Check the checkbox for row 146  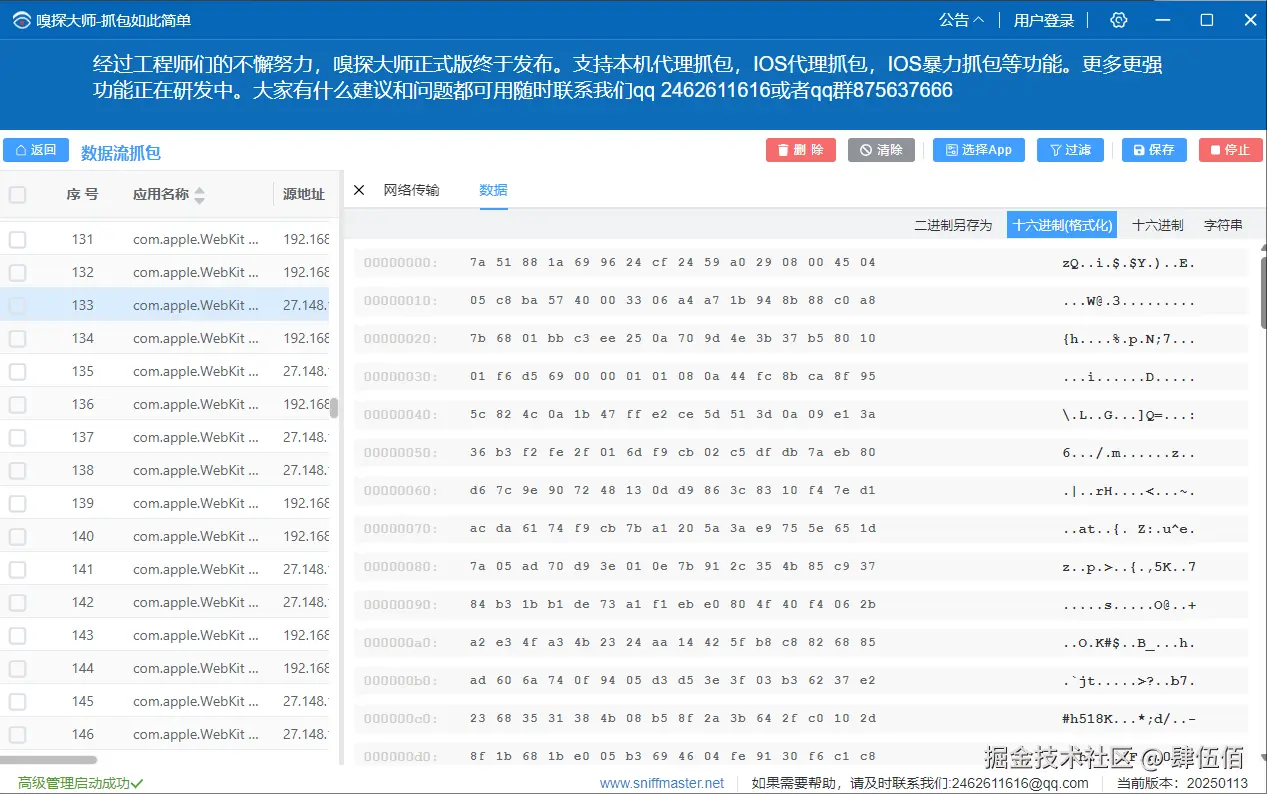pos(17,733)
